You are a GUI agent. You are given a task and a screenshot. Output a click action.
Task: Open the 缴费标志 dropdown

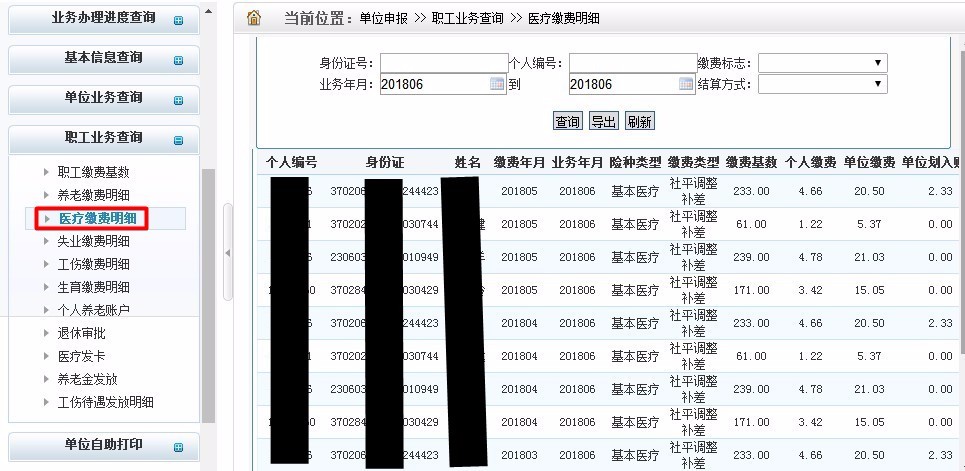point(822,63)
